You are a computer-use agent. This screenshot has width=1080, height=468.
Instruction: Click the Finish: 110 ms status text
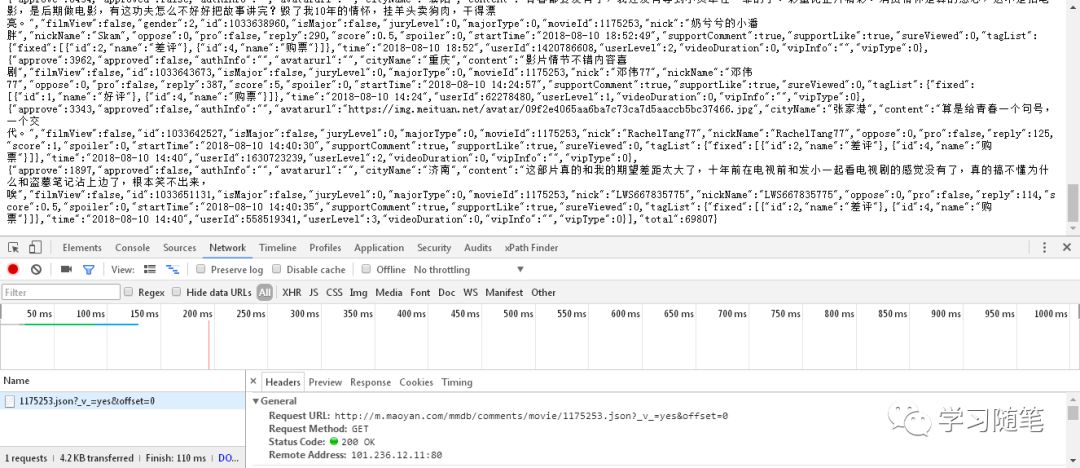pyautogui.click(x=176, y=458)
